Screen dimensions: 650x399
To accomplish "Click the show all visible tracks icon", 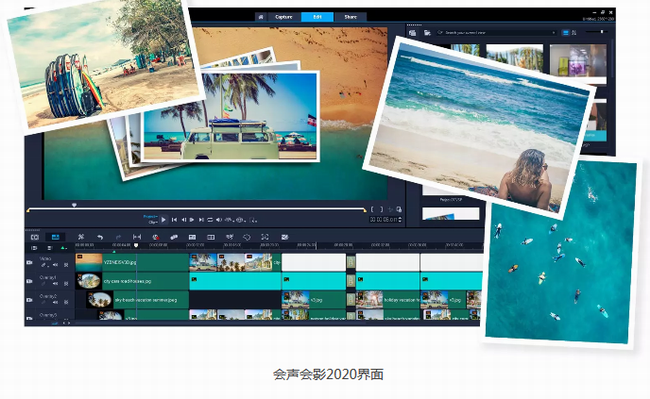I will pyautogui.click(x=34, y=248).
